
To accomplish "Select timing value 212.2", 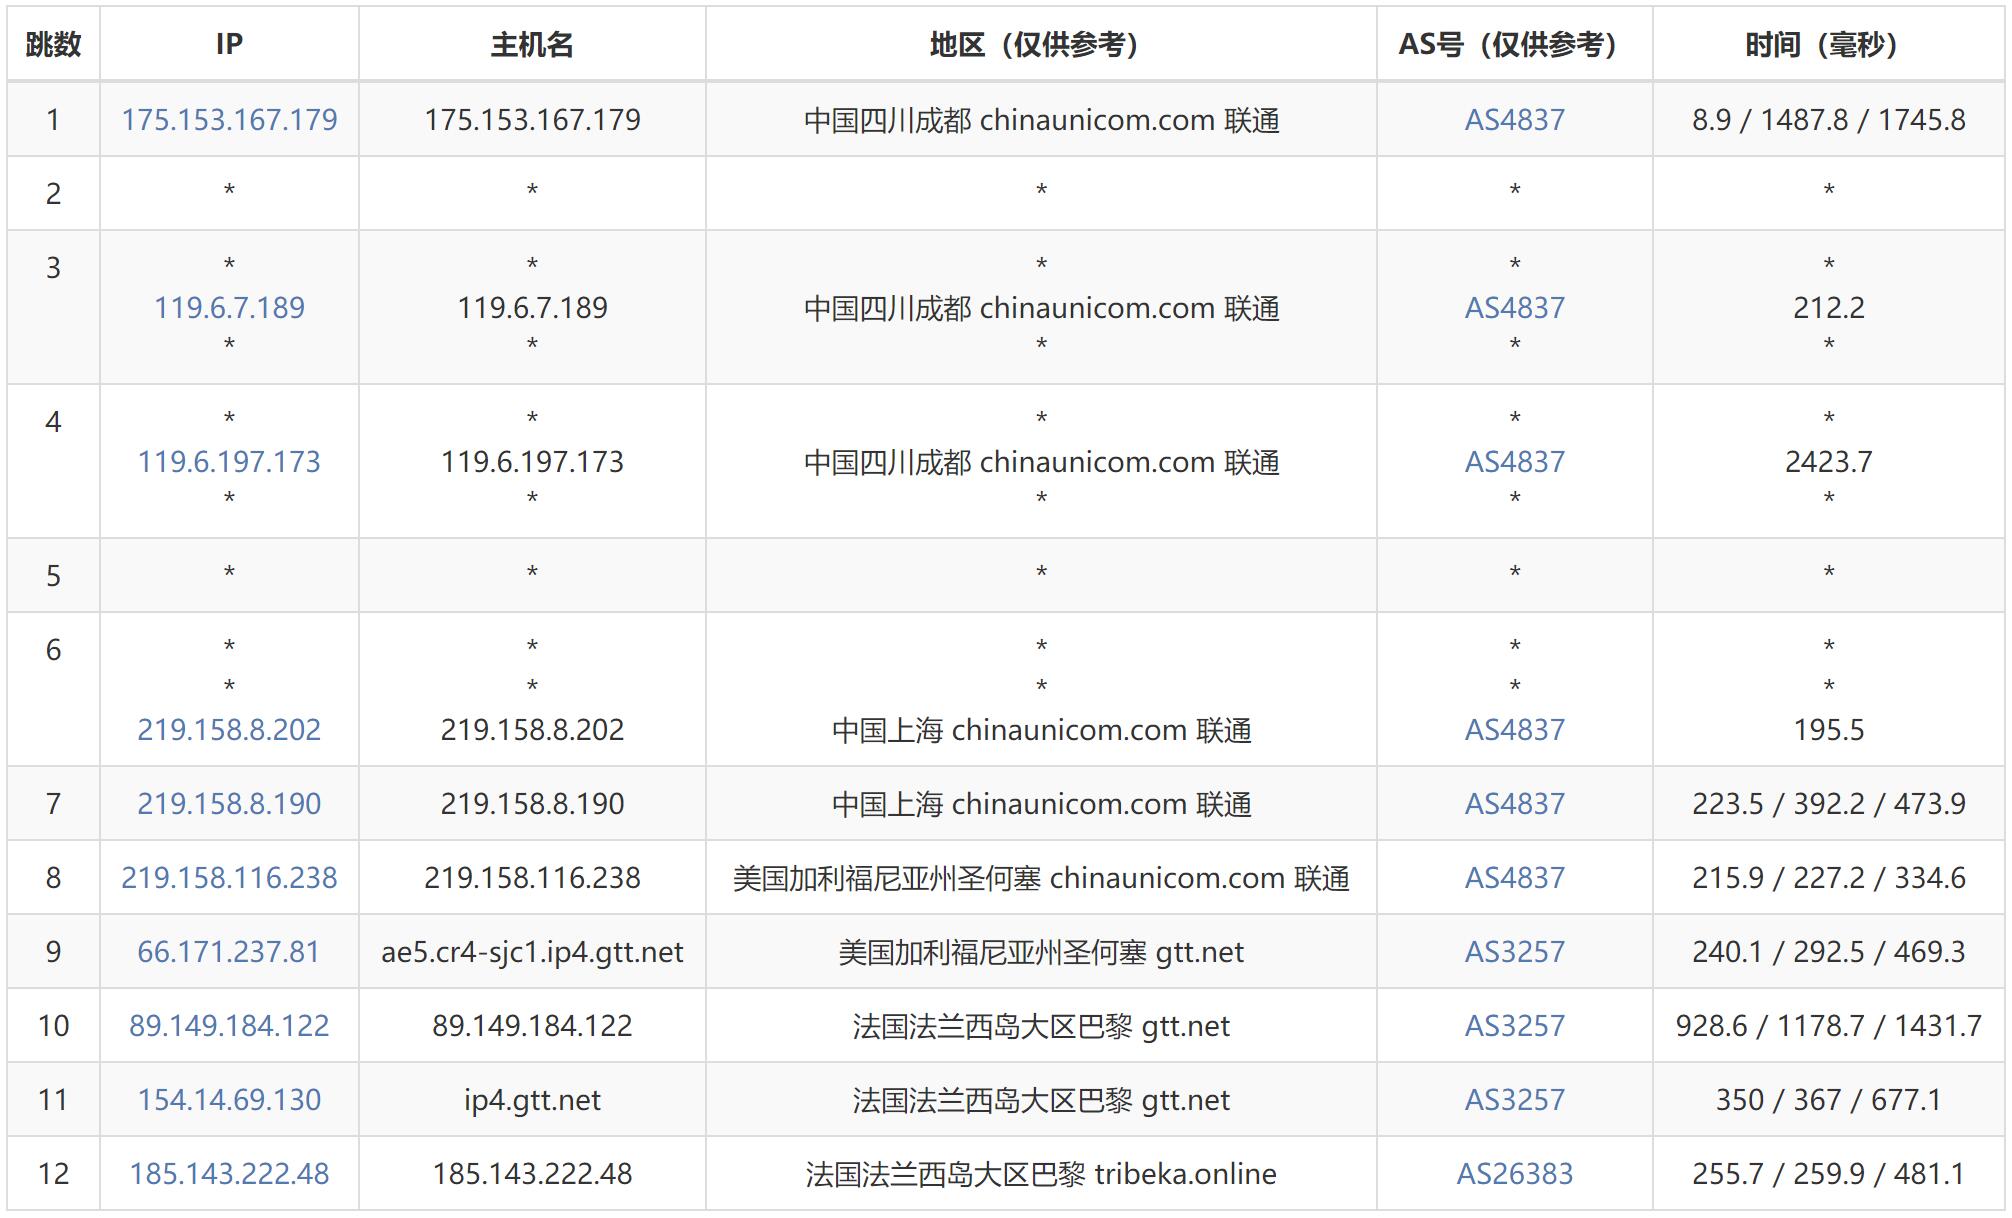I will [x=1828, y=308].
